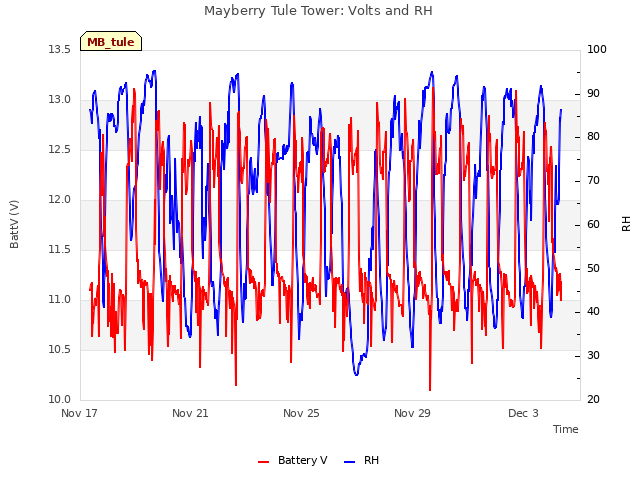Click the 10.5 voltage tick label

[x=60, y=350]
